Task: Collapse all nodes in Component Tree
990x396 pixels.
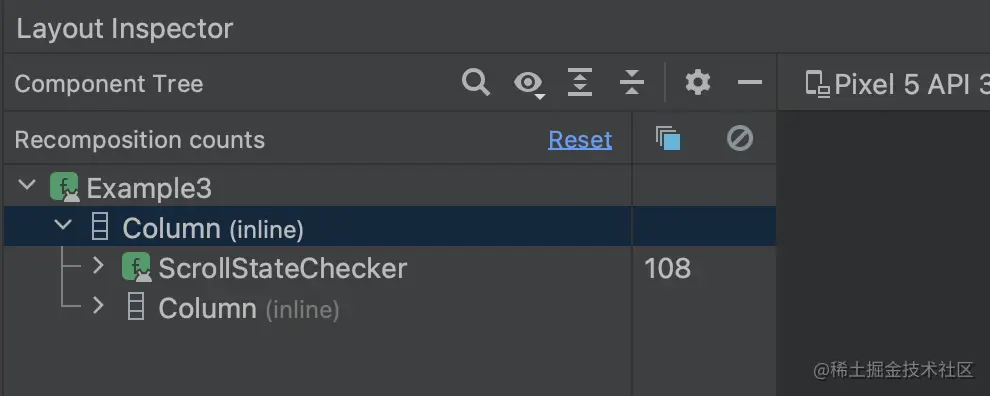Action: click(631, 82)
